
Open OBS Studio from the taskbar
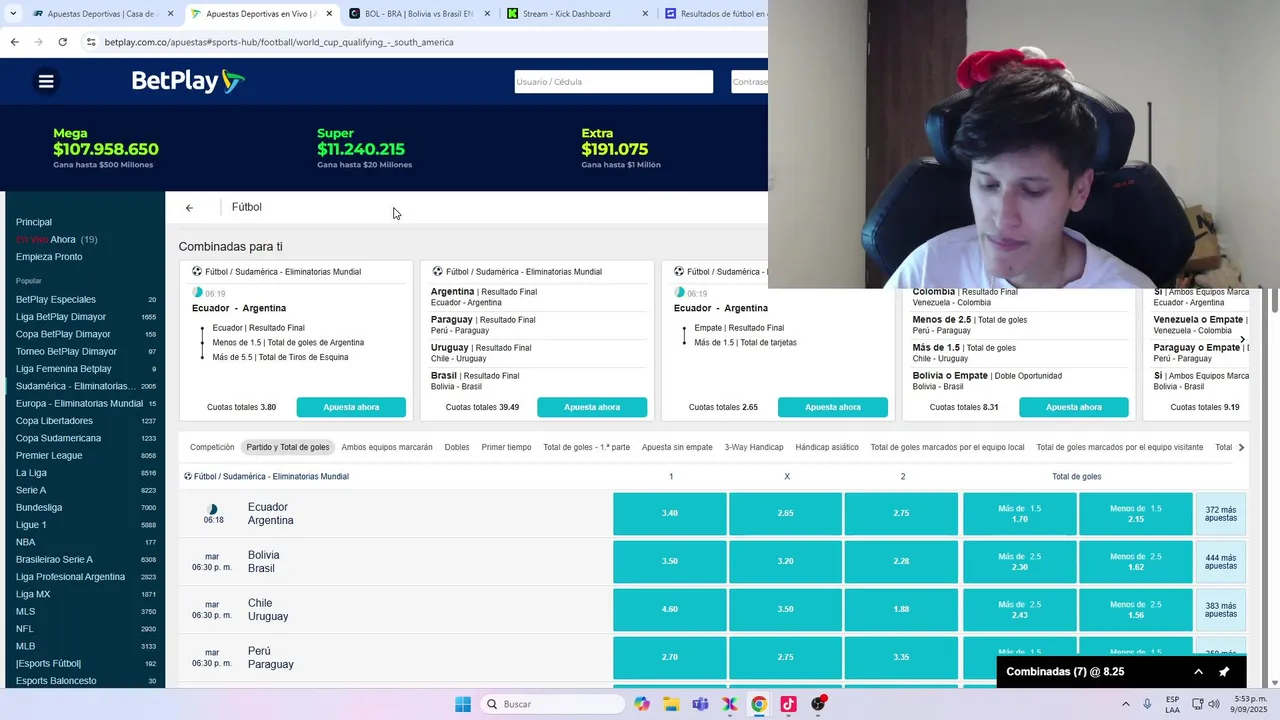pyautogui.click(x=818, y=704)
